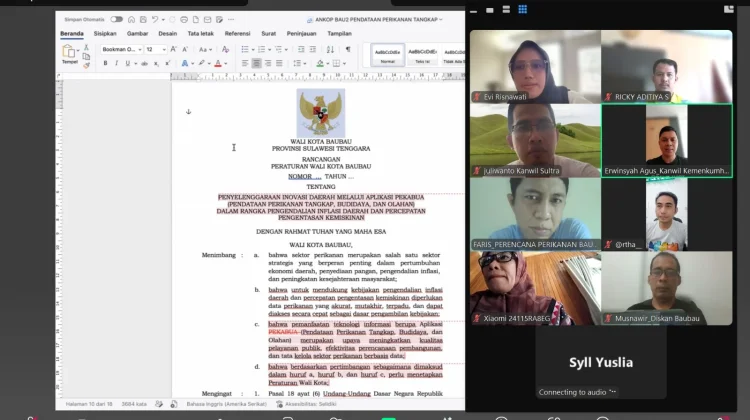Switch Zoom to single-panel view icon
The width and height of the screenshot is (750, 420).
[490, 10]
